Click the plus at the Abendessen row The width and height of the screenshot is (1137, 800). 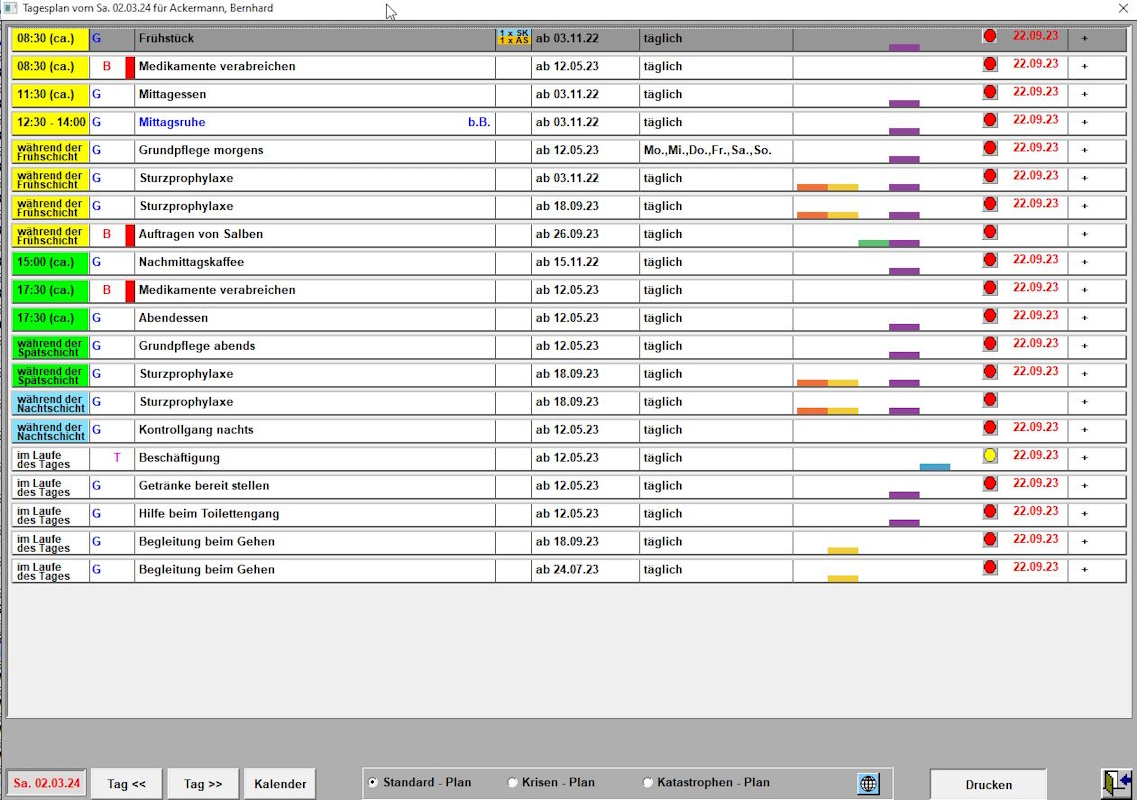[1085, 318]
